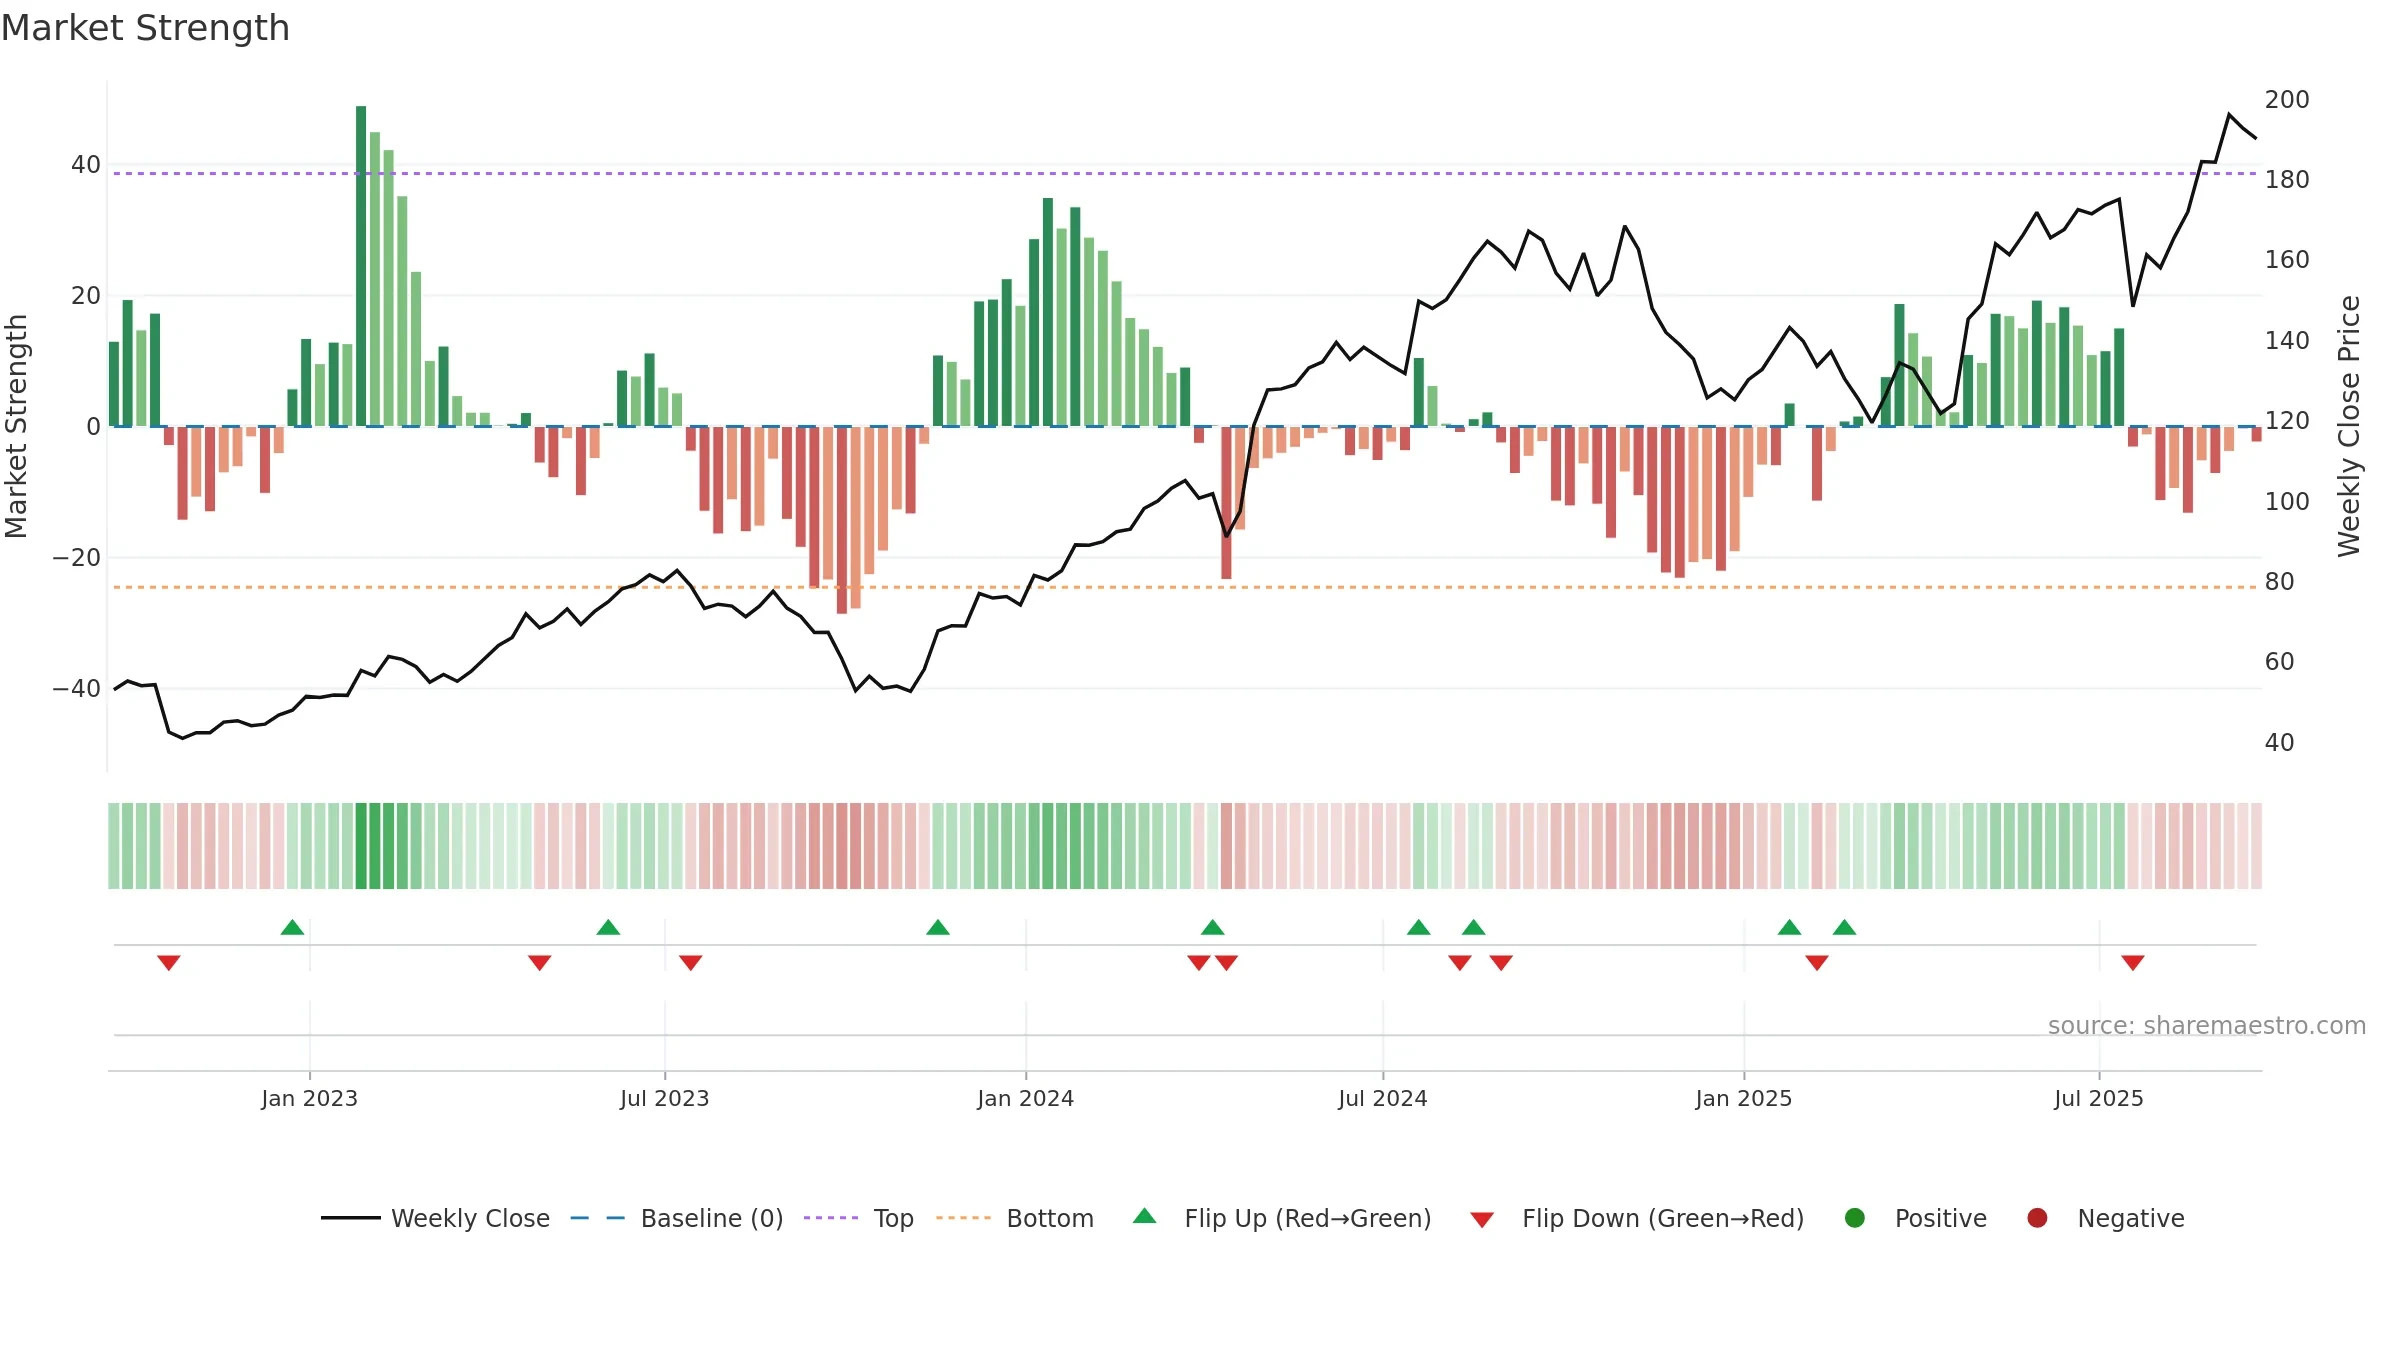Toggle the Bottom legend entry

click(1015, 1218)
